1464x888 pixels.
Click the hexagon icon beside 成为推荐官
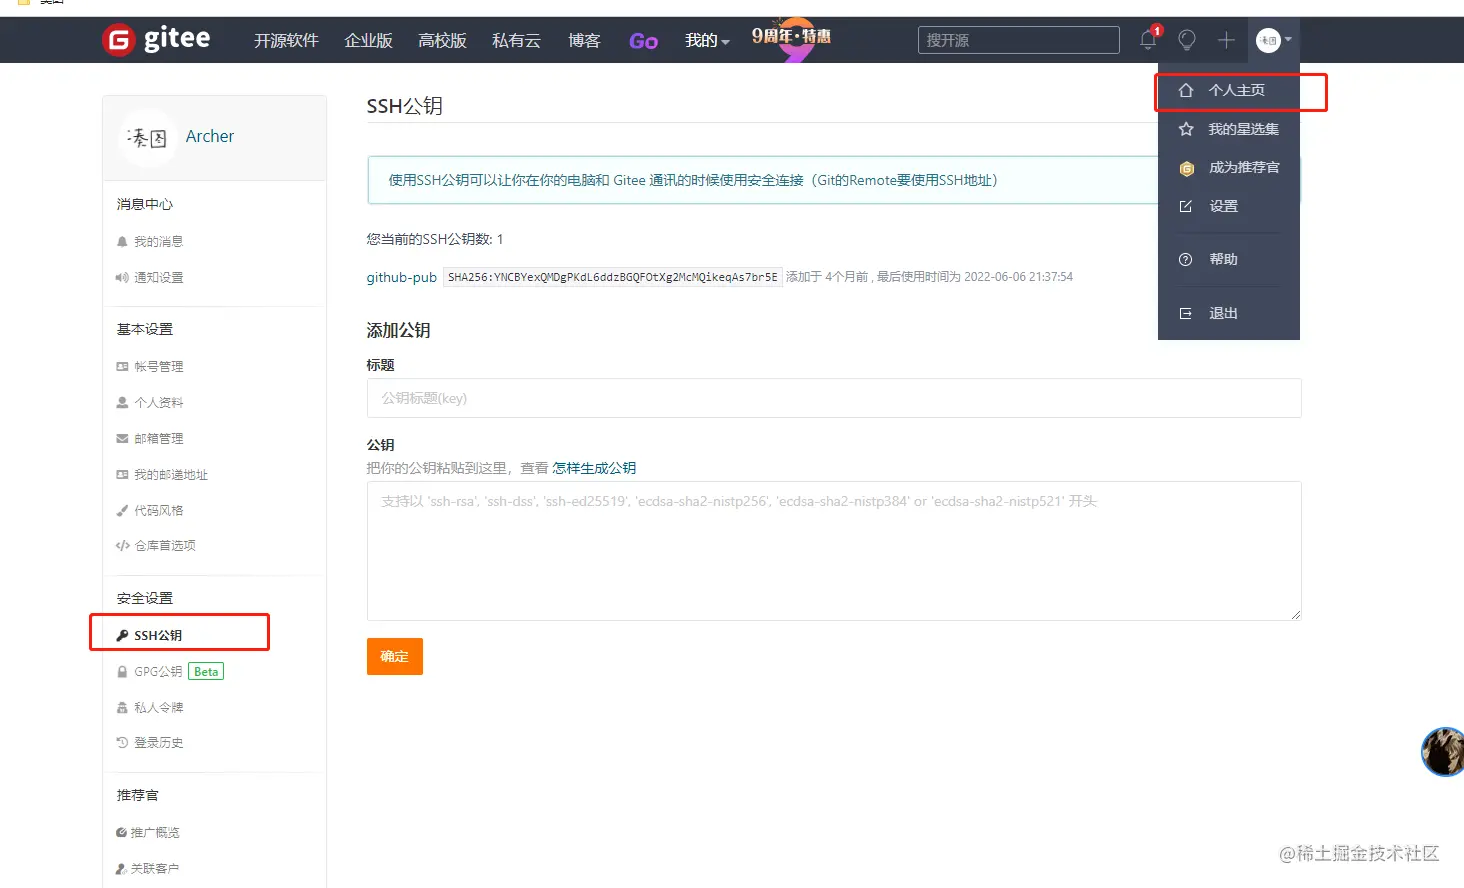(1186, 168)
